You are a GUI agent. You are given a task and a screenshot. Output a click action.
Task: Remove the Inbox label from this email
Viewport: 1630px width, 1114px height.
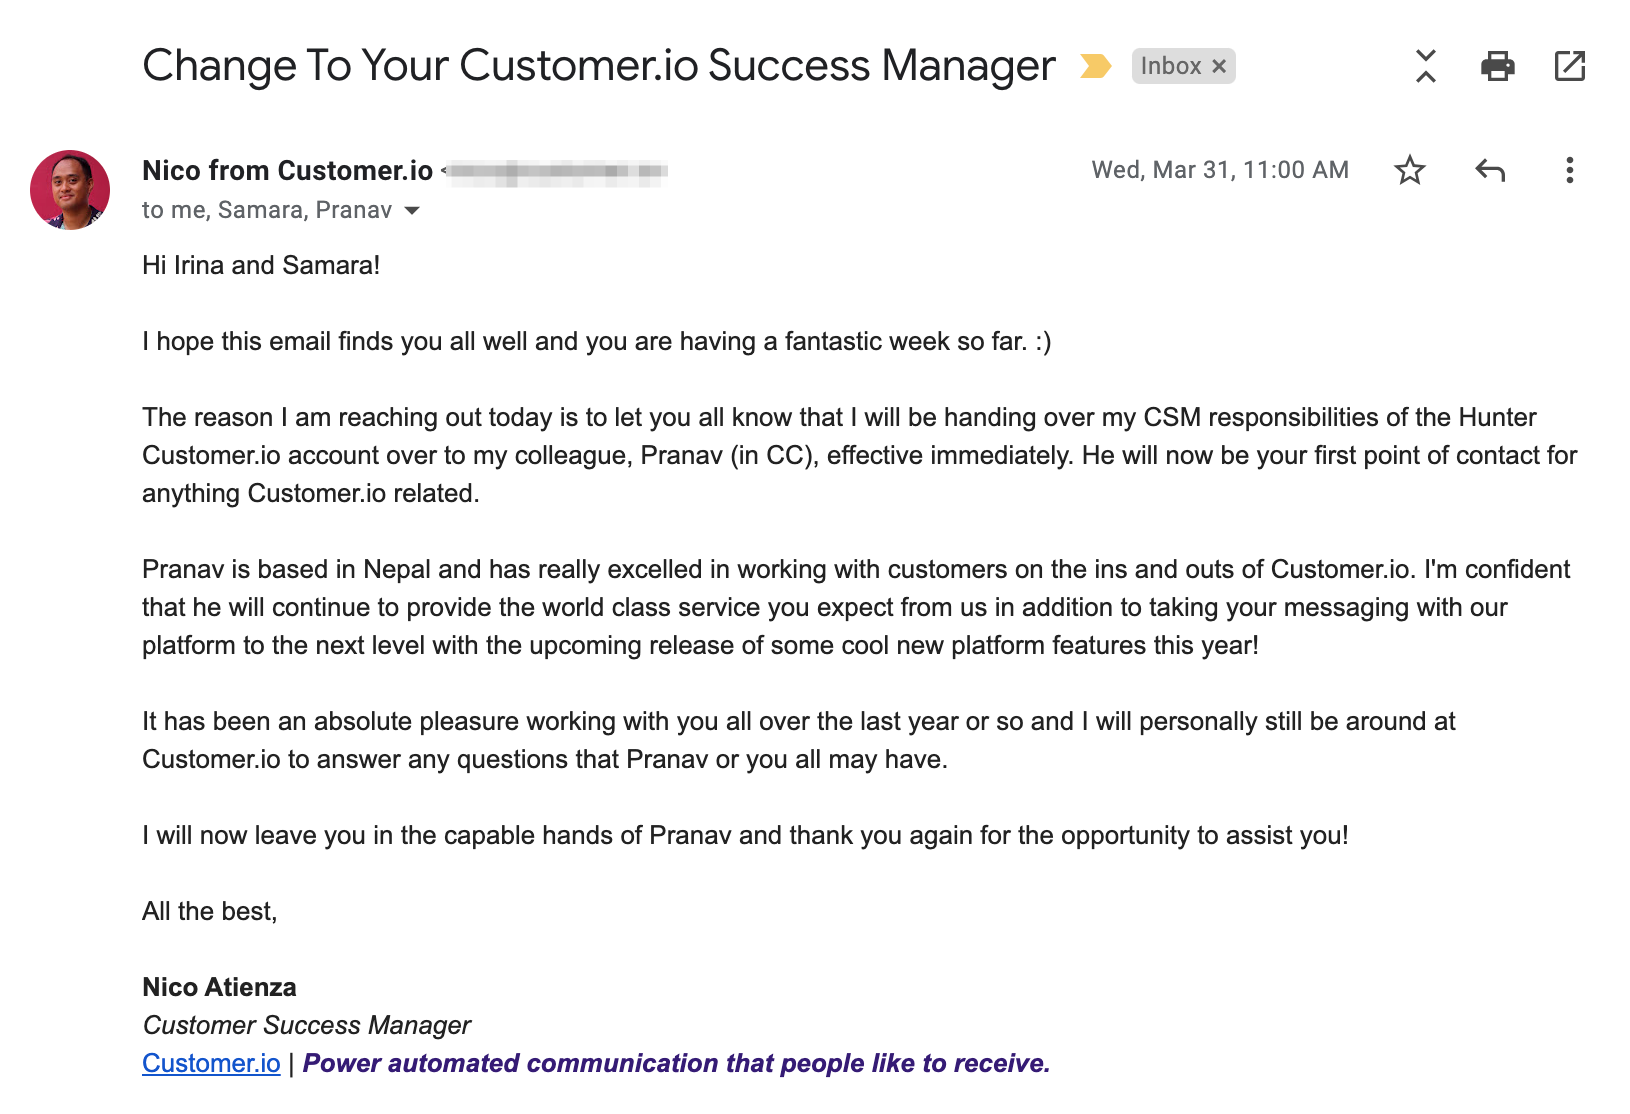1219,66
